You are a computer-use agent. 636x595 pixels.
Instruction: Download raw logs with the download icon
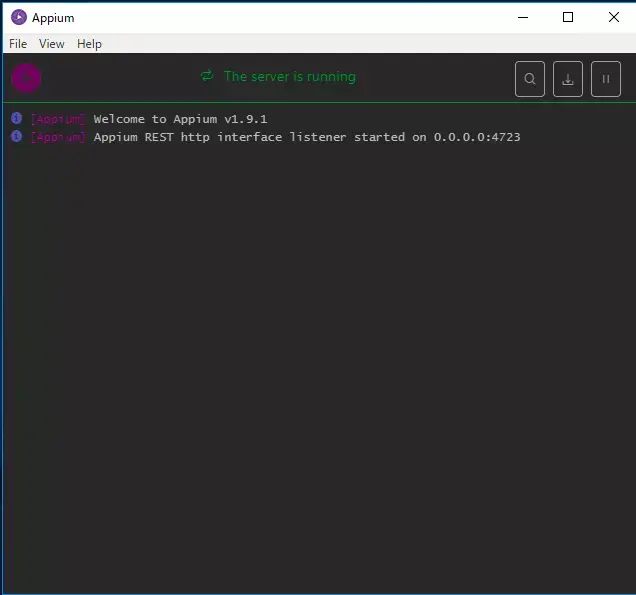(x=568, y=79)
